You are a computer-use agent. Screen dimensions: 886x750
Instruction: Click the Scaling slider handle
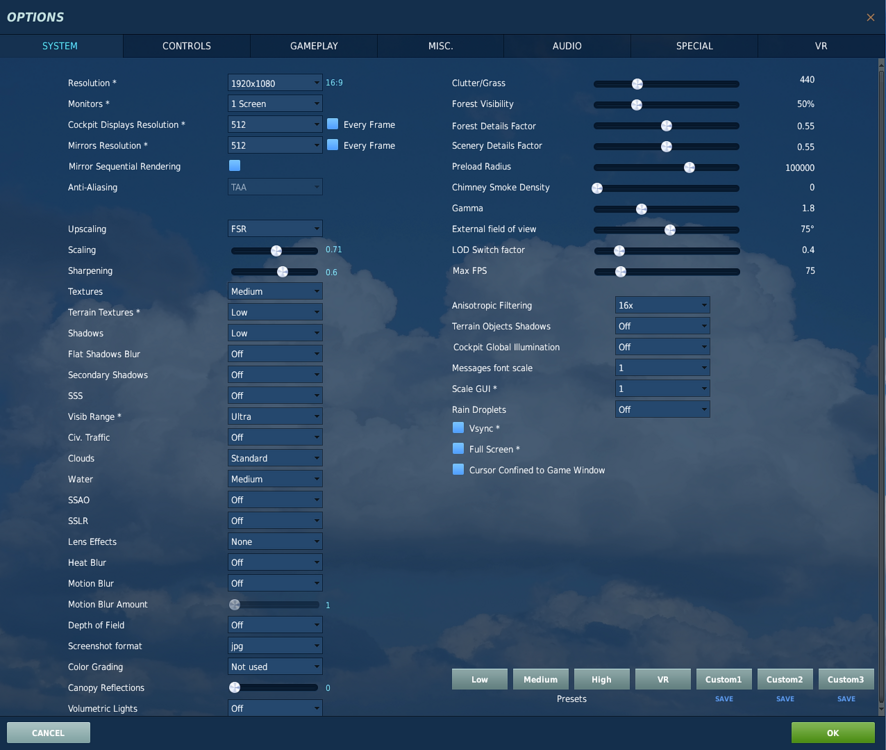point(276,250)
